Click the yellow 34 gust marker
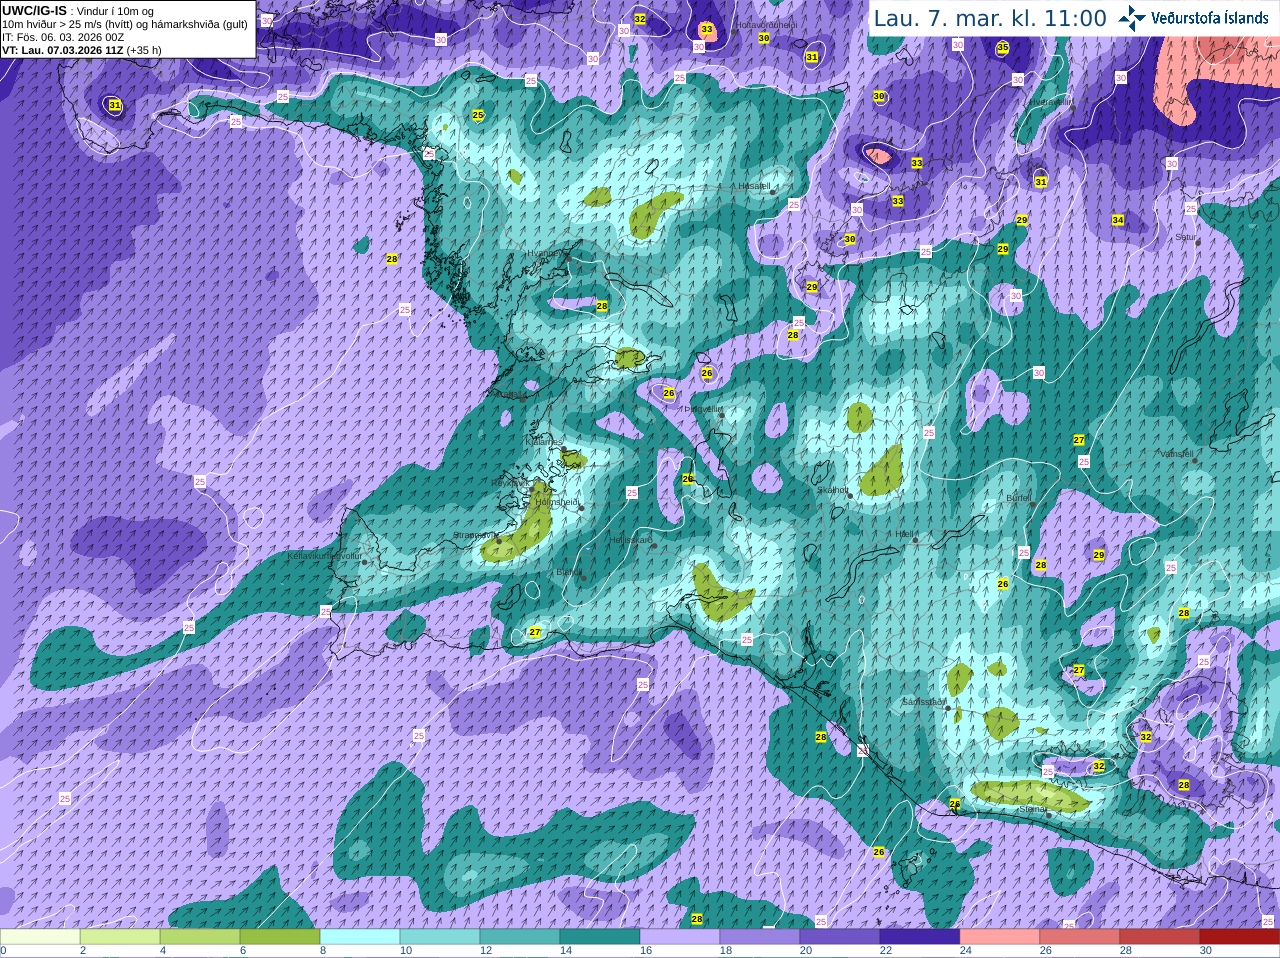1280x958 pixels. [x=1118, y=220]
